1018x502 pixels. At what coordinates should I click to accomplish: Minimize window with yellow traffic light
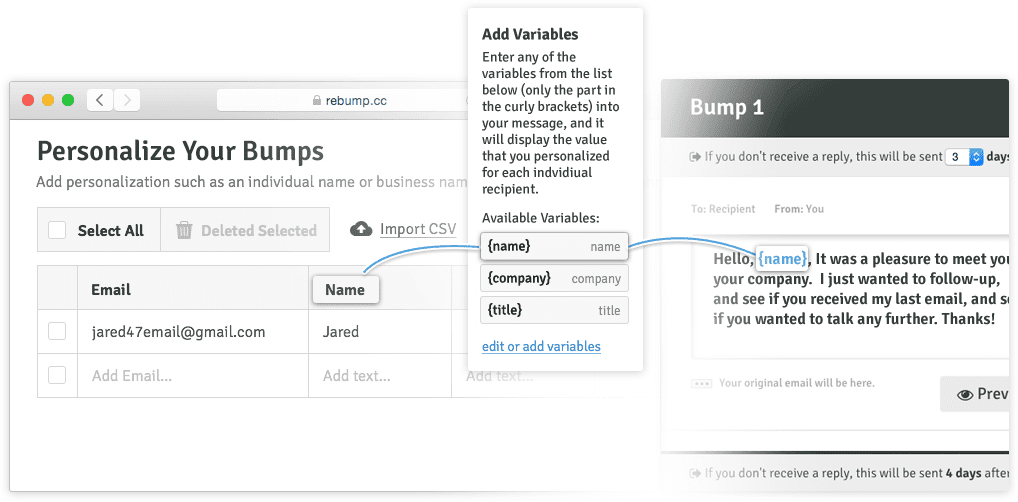[x=48, y=100]
